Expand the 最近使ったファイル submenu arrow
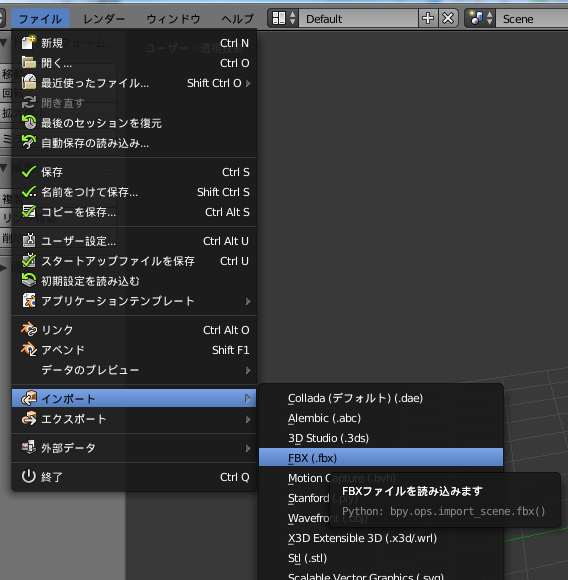 point(248,83)
